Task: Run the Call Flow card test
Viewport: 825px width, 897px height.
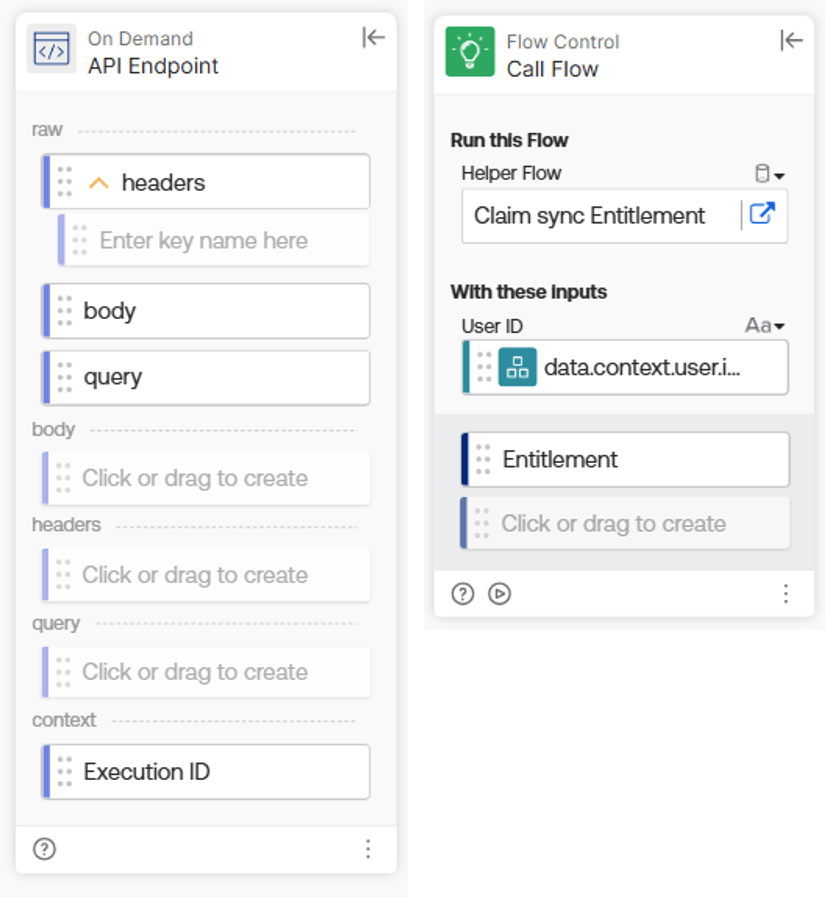Action: click(x=499, y=594)
